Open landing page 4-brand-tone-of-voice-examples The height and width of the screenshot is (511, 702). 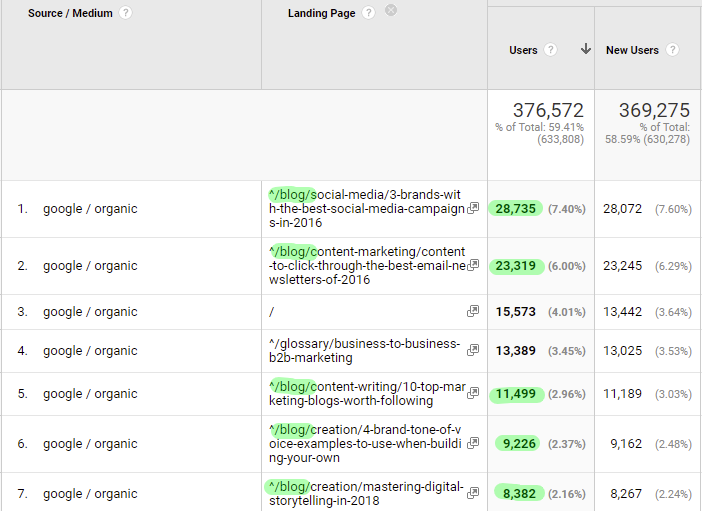coord(365,444)
